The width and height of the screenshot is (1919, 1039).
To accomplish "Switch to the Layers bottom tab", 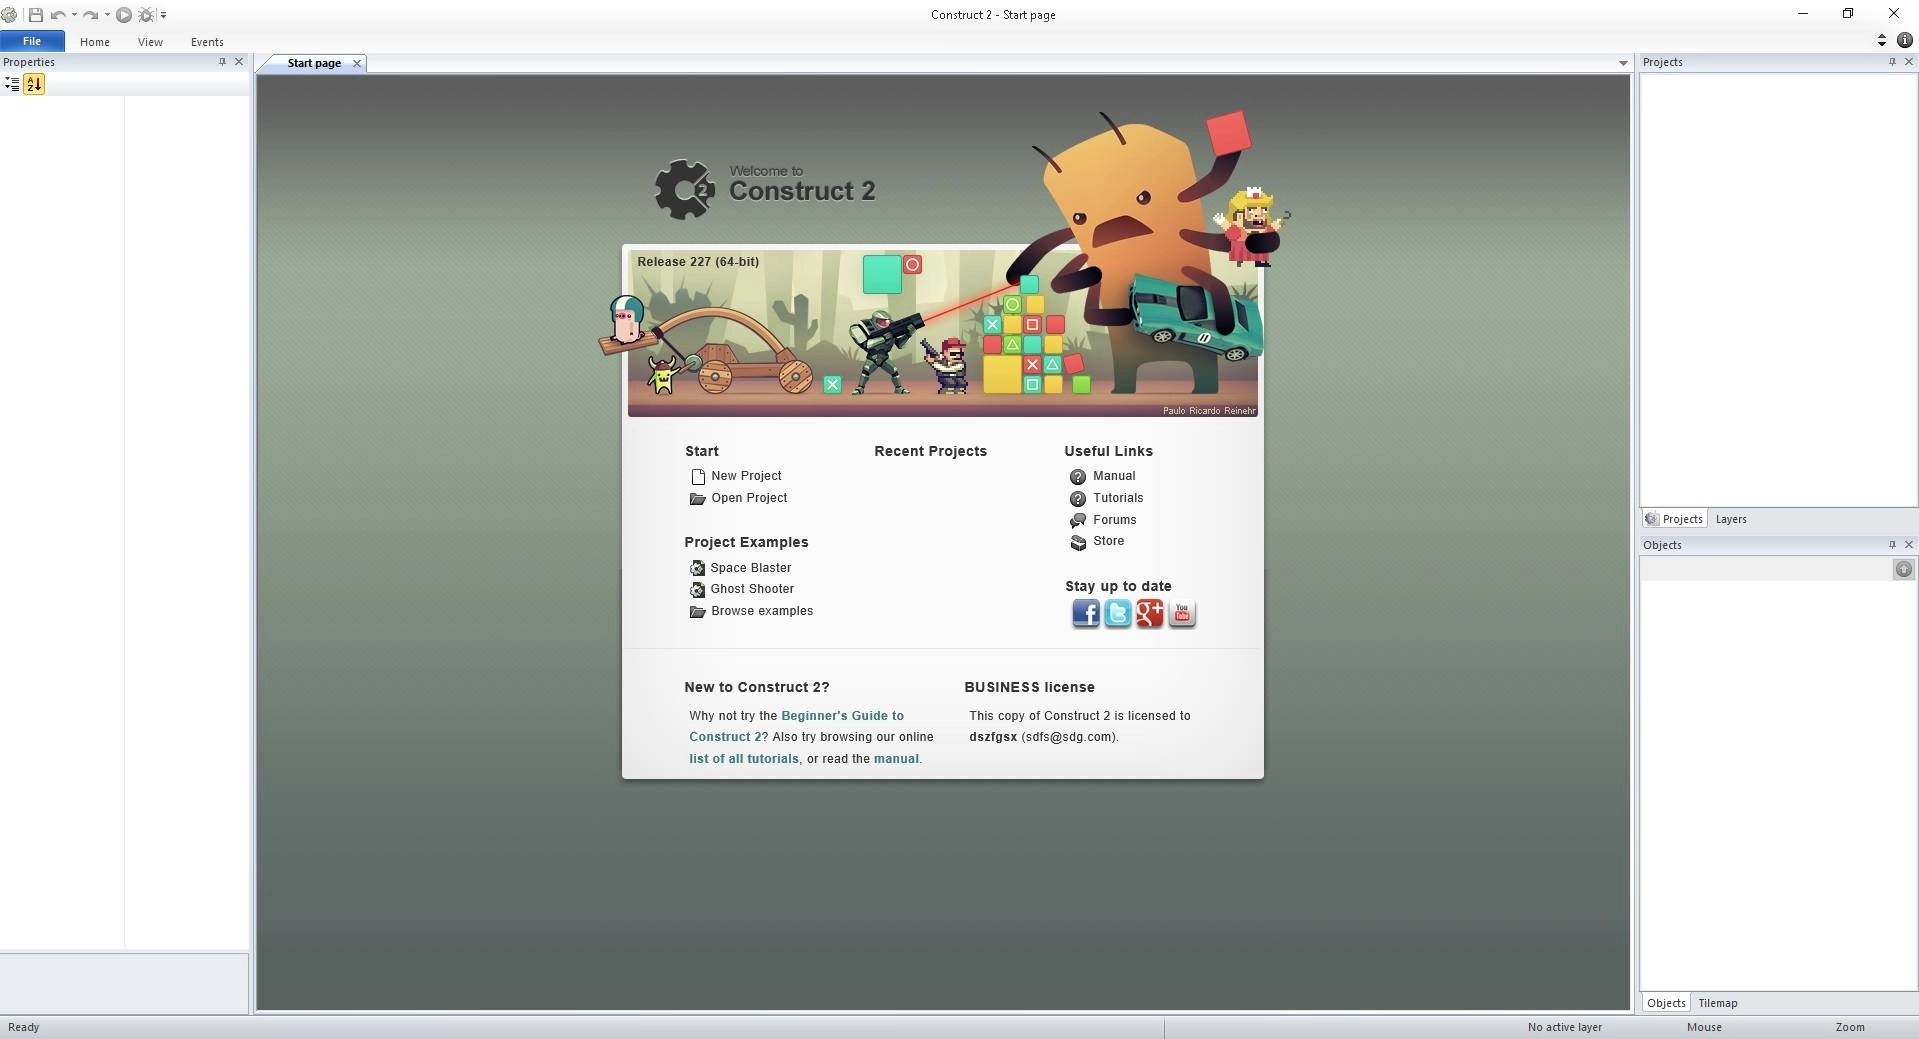I will tap(1731, 519).
